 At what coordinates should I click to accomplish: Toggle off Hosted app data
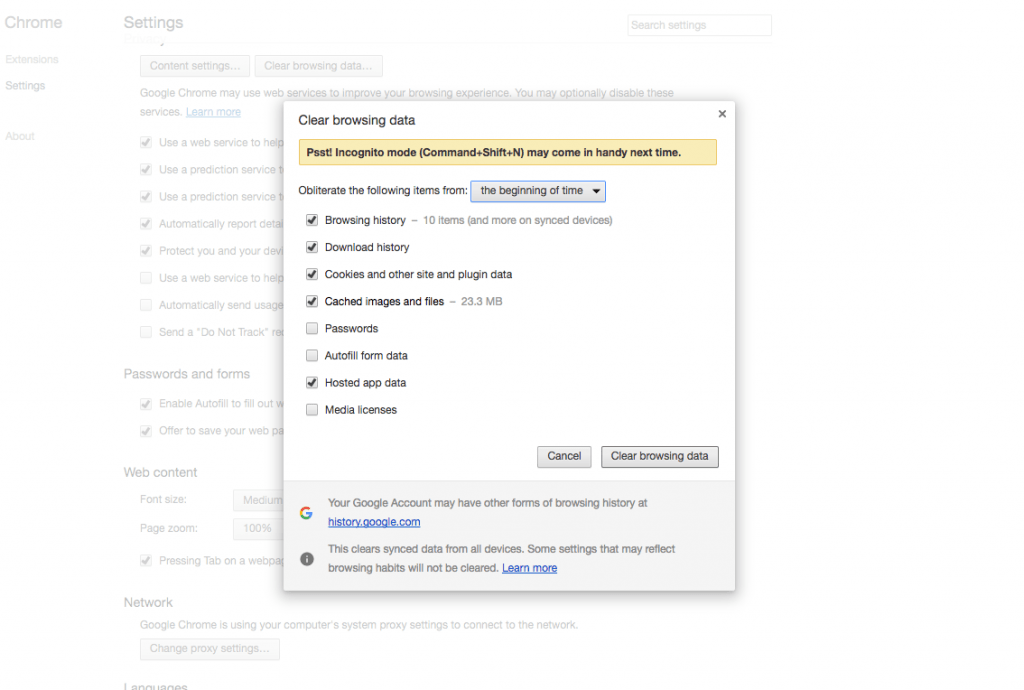[311, 382]
